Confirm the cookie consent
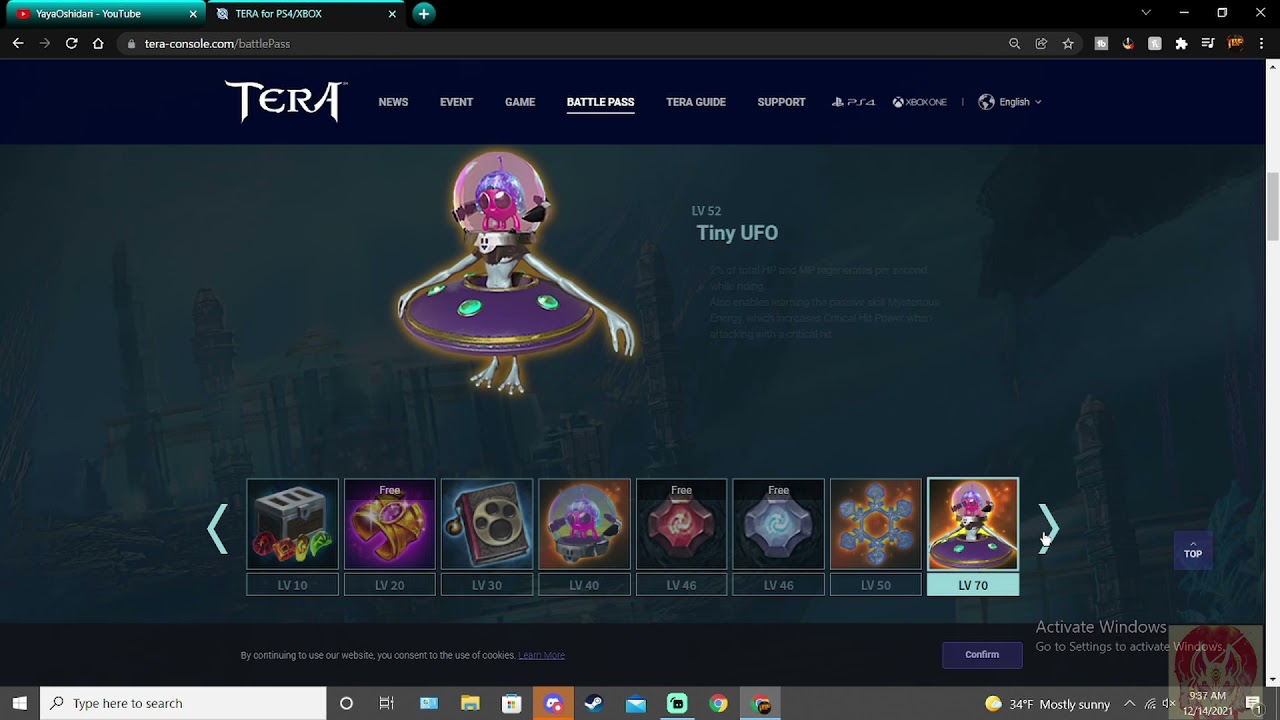 pos(982,655)
